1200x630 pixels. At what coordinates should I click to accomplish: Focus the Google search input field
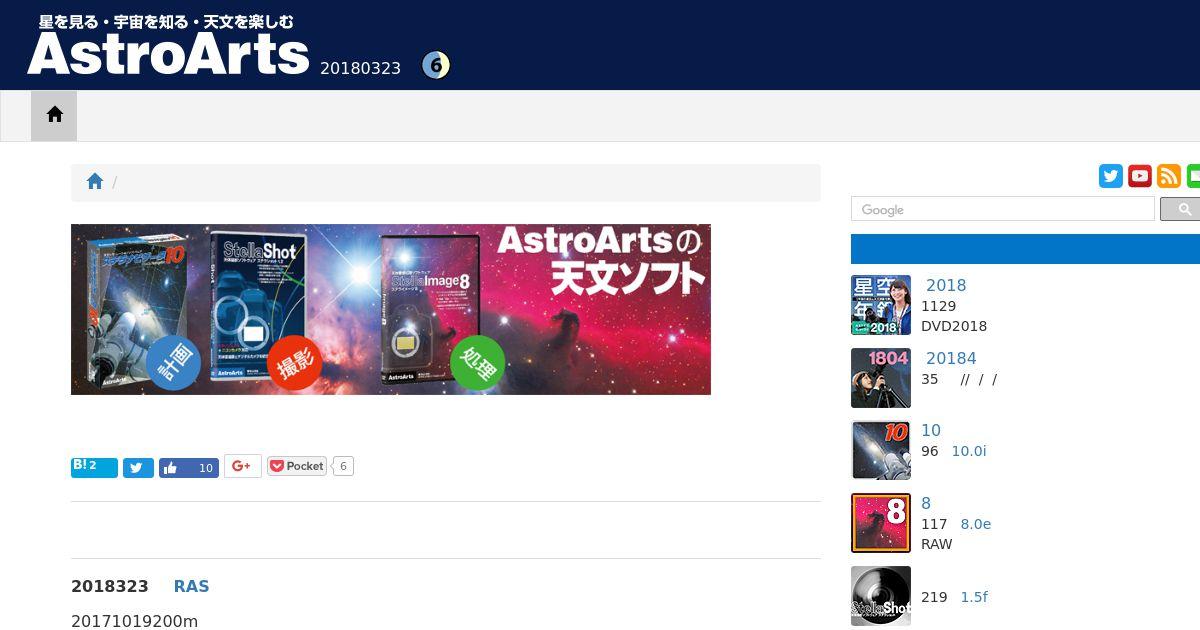coord(1003,209)
